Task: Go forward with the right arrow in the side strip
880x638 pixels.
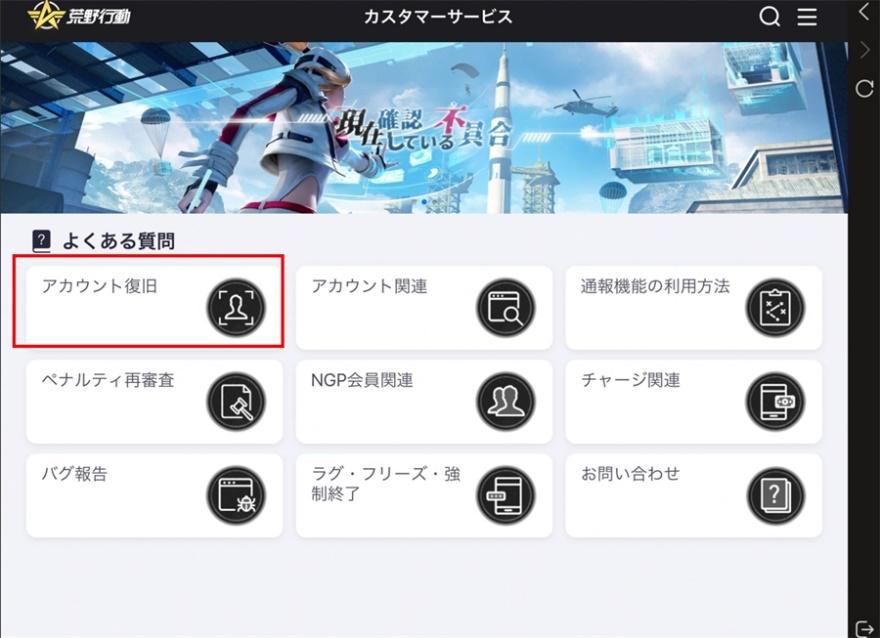Action: (x=864, y=50)
